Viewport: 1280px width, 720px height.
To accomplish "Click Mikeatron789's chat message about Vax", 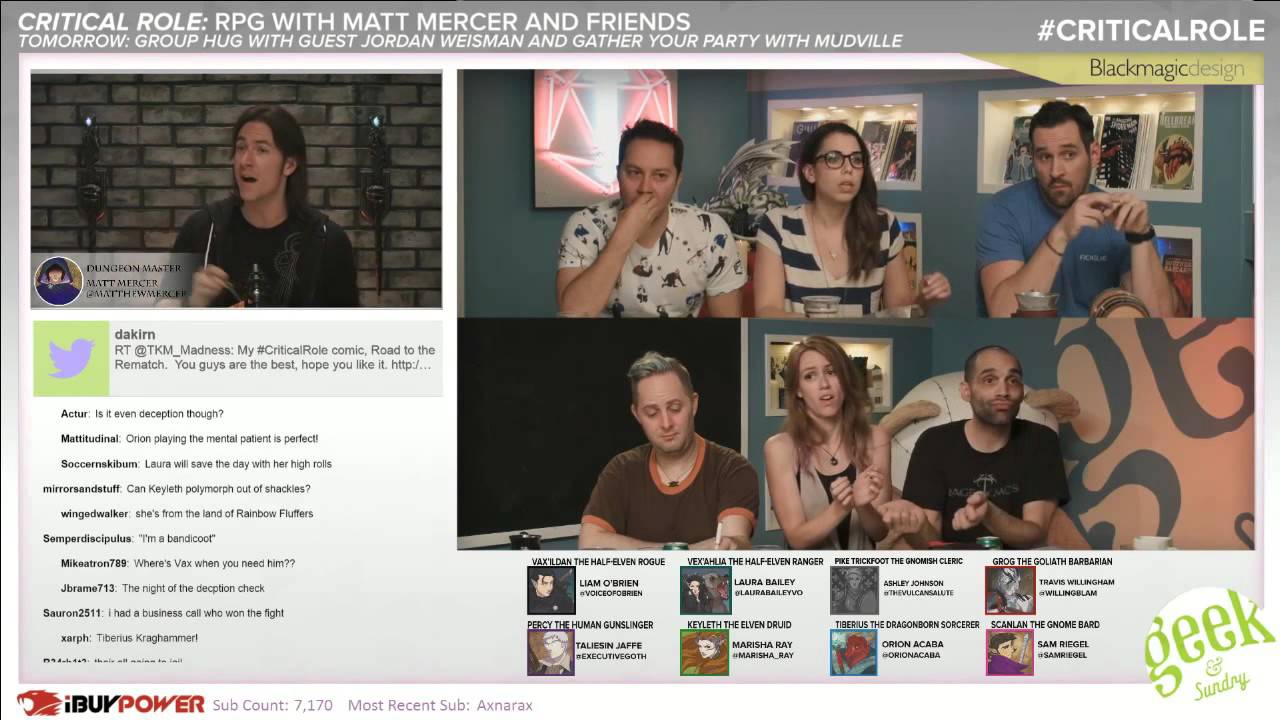I will (x=178, y=564).
